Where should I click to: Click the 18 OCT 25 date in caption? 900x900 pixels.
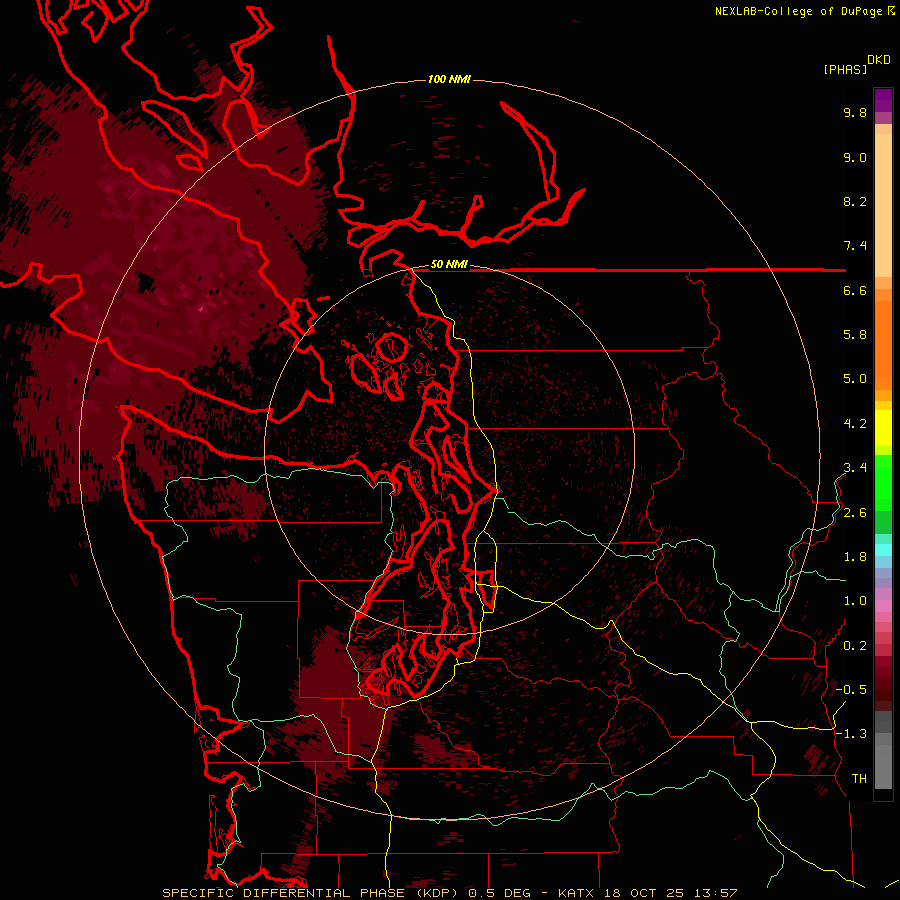tap(643, 893)
